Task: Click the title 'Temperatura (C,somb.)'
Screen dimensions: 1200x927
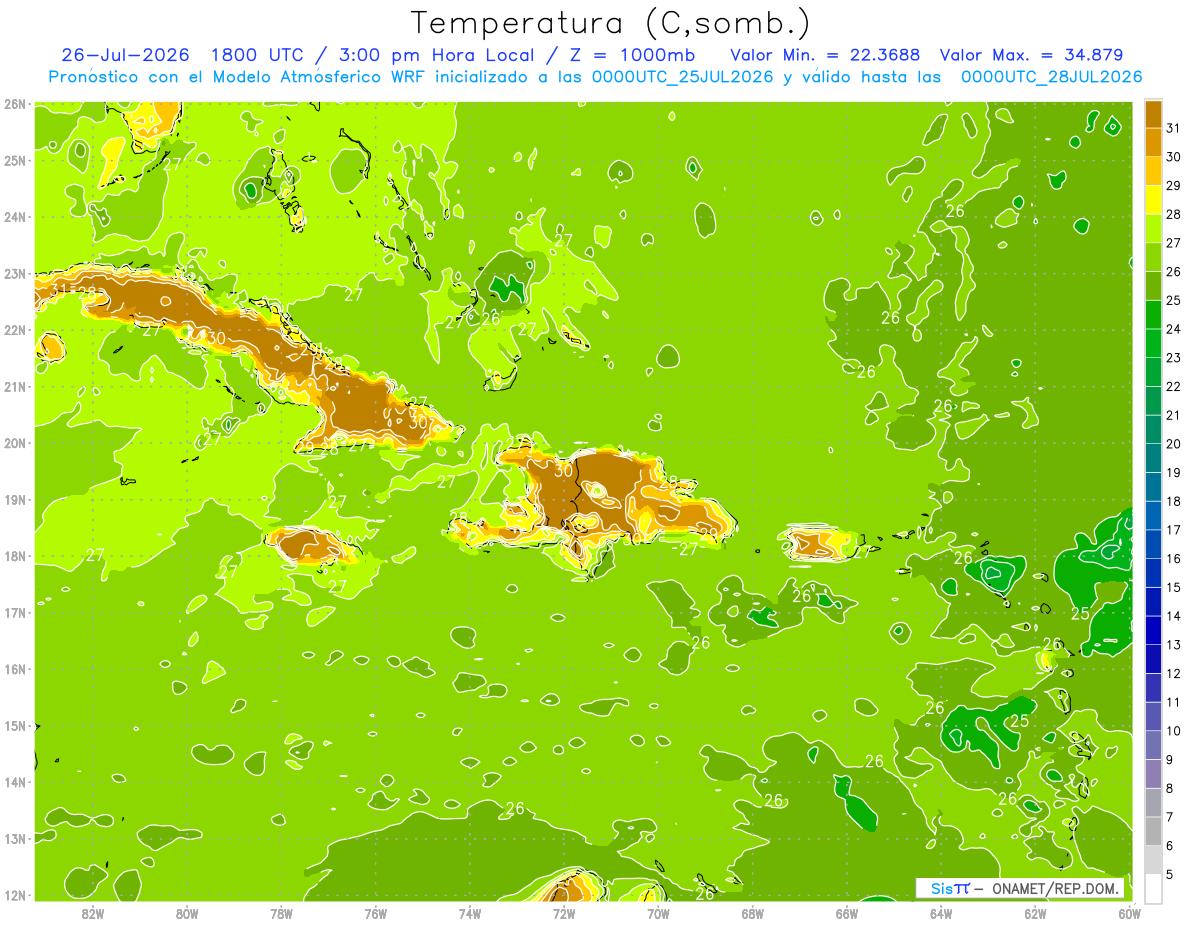Action: tap(611, 23)
